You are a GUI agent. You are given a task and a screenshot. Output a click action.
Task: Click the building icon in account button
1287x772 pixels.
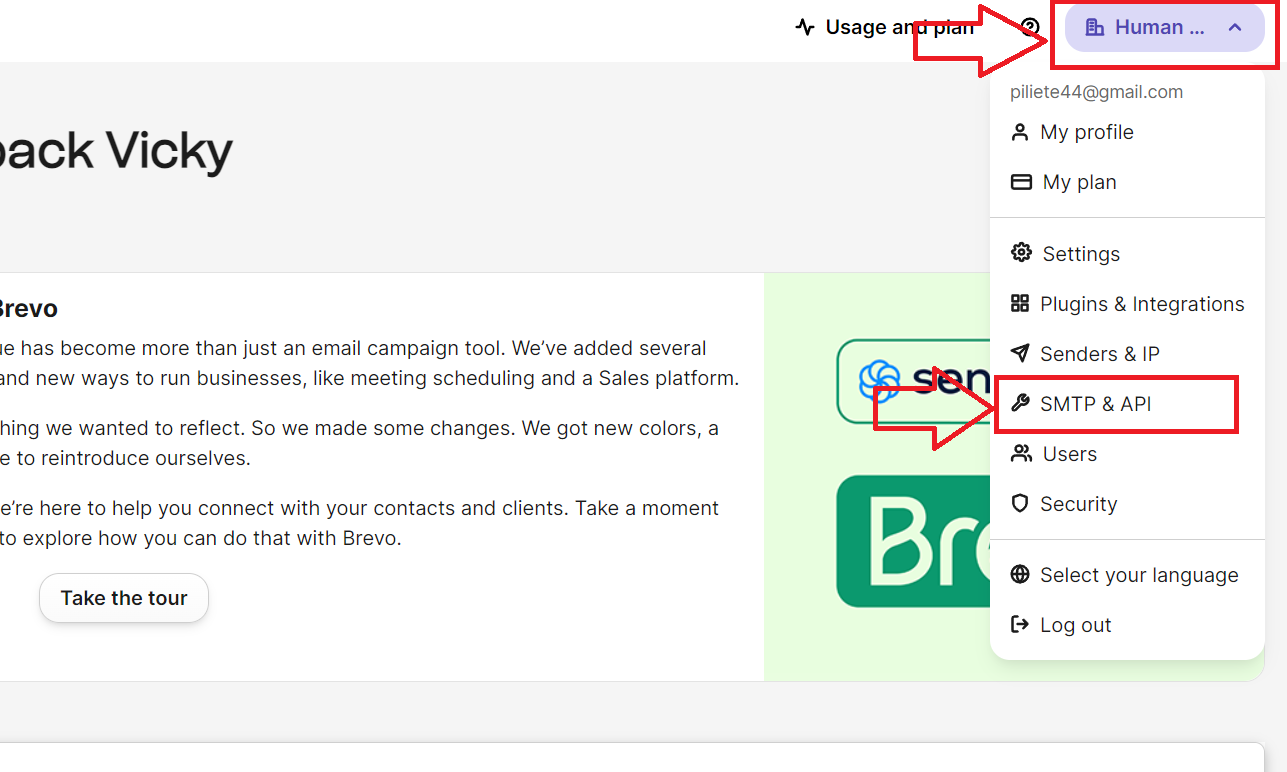(1095, 27)
